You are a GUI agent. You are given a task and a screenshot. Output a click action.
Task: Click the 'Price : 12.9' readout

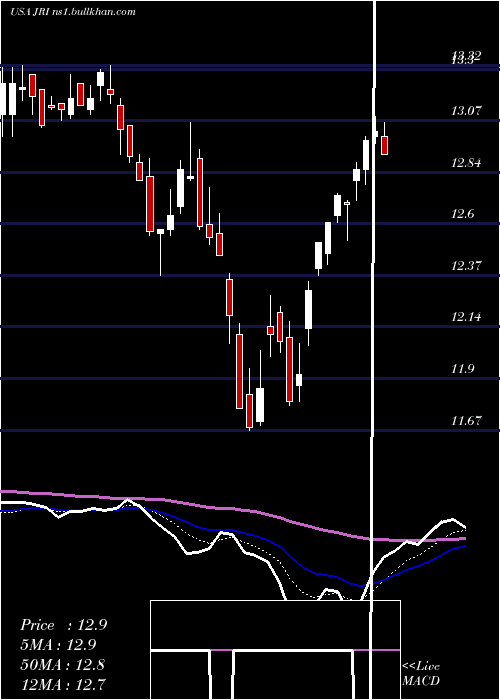pos(63,625)
